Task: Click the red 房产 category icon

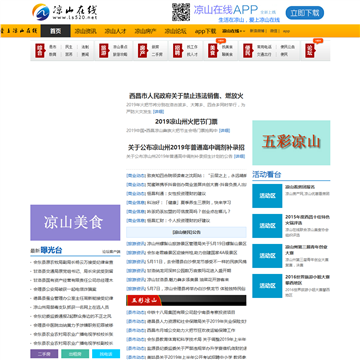Action: click(142, 51)
